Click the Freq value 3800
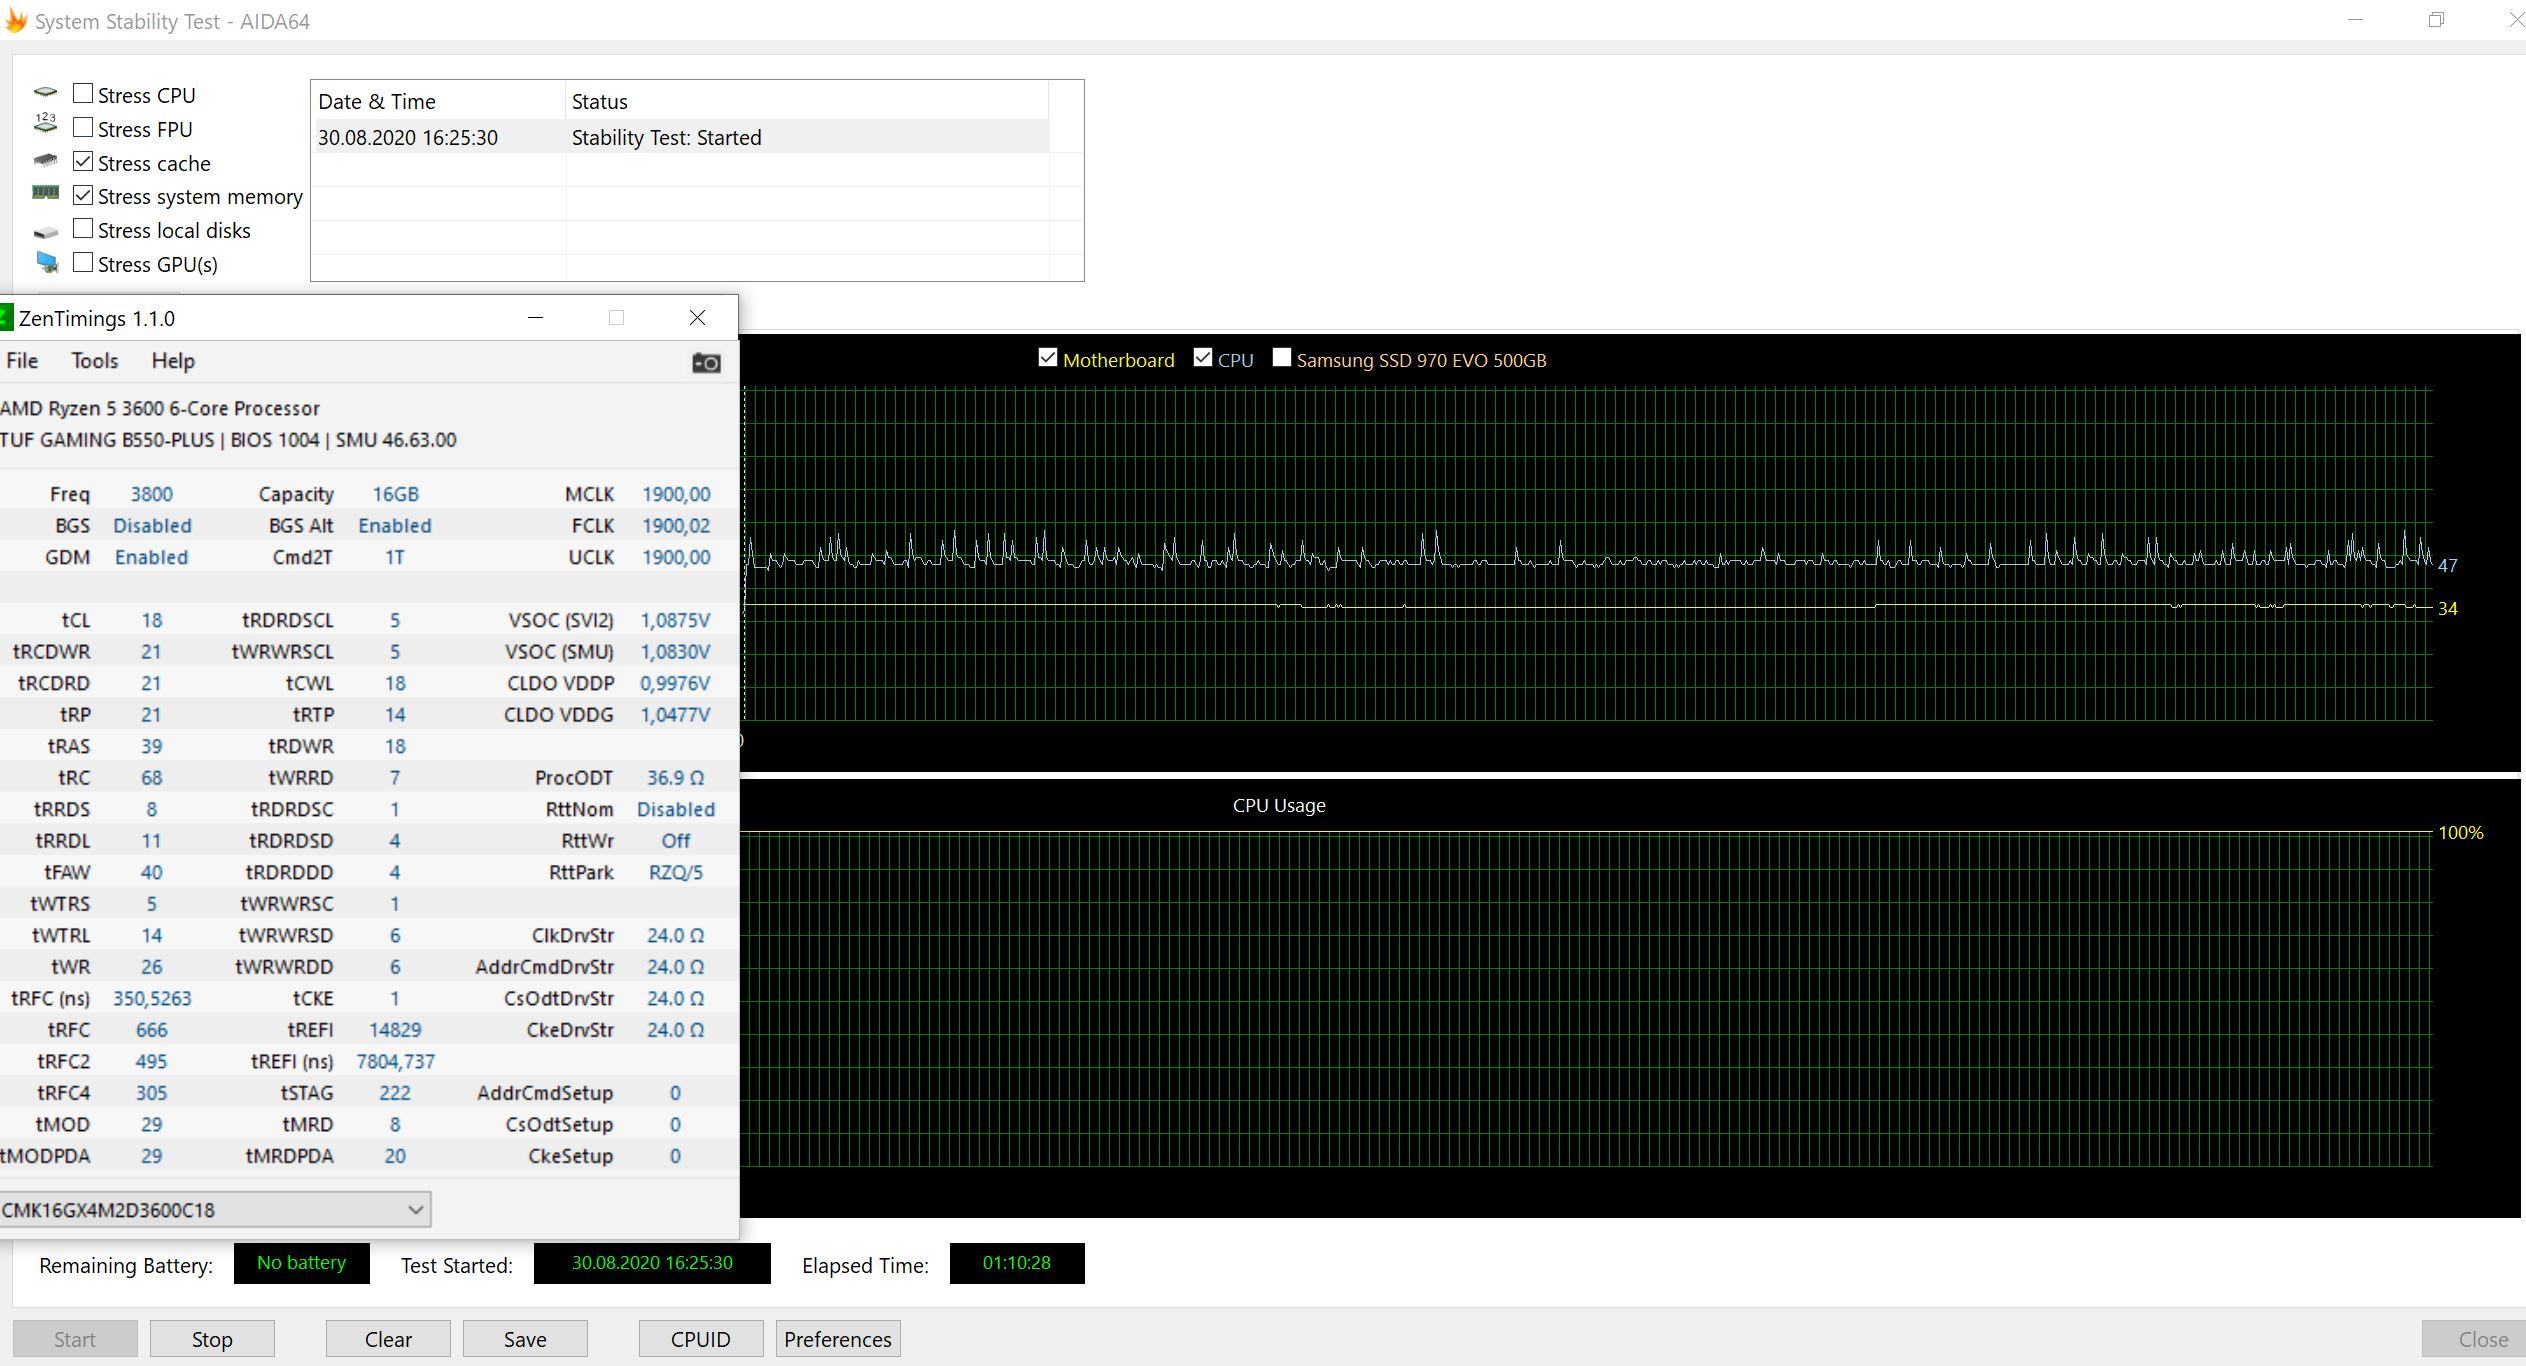Image resolution: width=2526 pixels, height=1366 pixels. [x=152, y=494]
